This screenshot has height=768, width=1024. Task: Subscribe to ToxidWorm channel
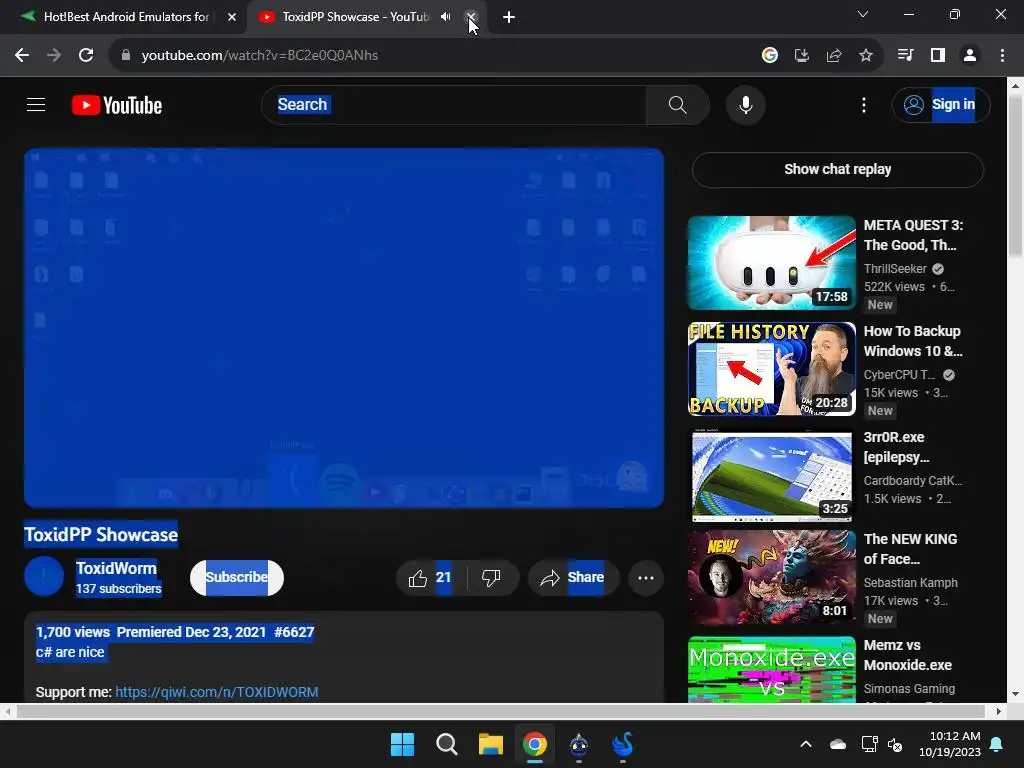pyautogui.click(x=236, y=577)
